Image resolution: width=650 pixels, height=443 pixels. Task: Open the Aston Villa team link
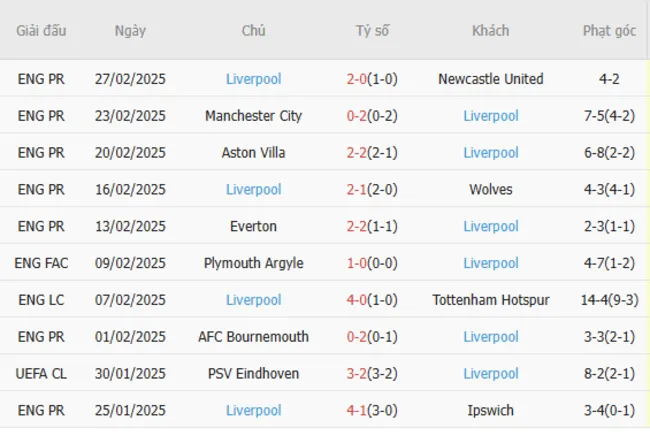click(253, 153)
